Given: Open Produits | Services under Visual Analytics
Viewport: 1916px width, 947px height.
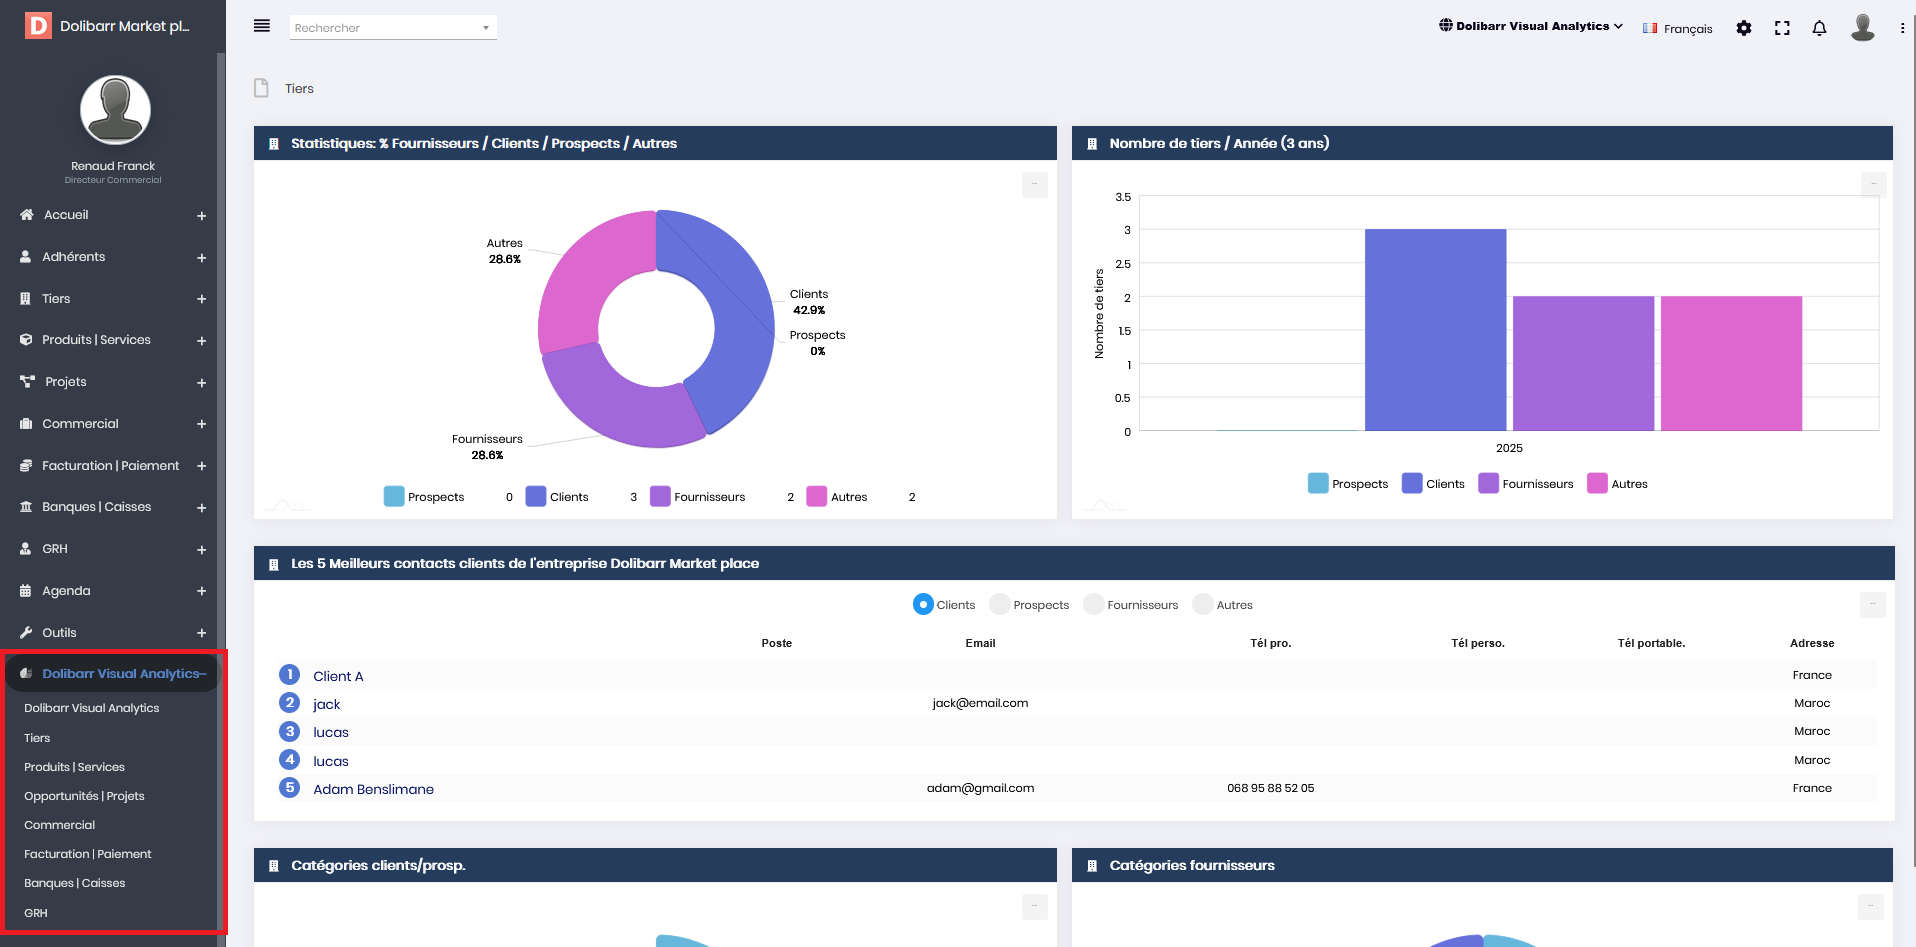Looking at the screenshot, I should coord(74,767).
